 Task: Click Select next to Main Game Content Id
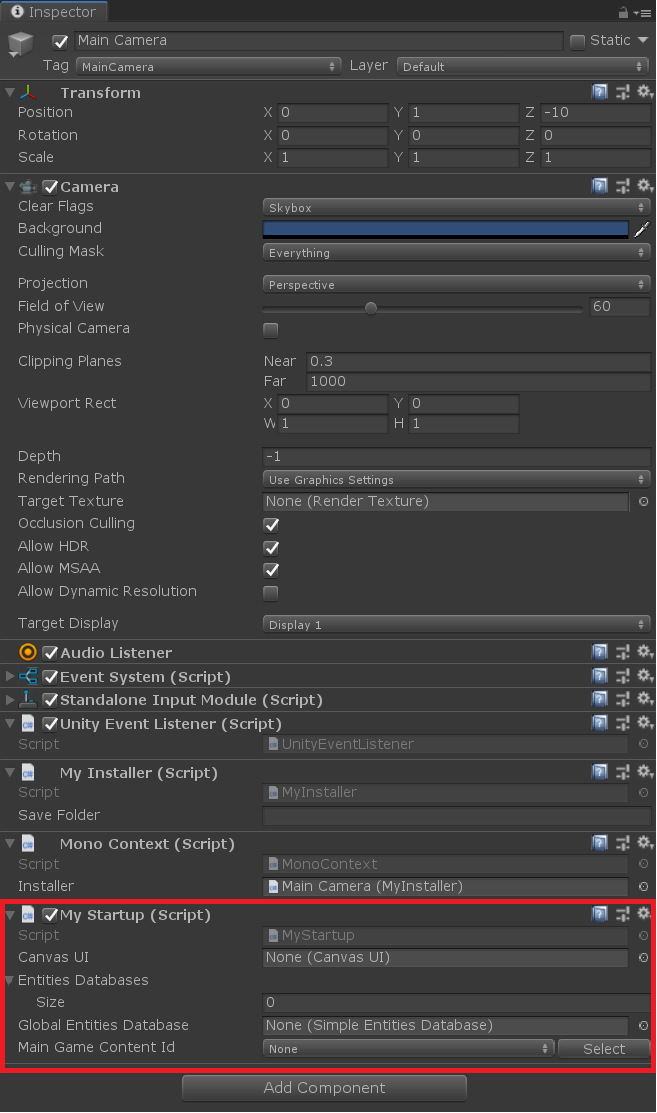pos(604,1048)
